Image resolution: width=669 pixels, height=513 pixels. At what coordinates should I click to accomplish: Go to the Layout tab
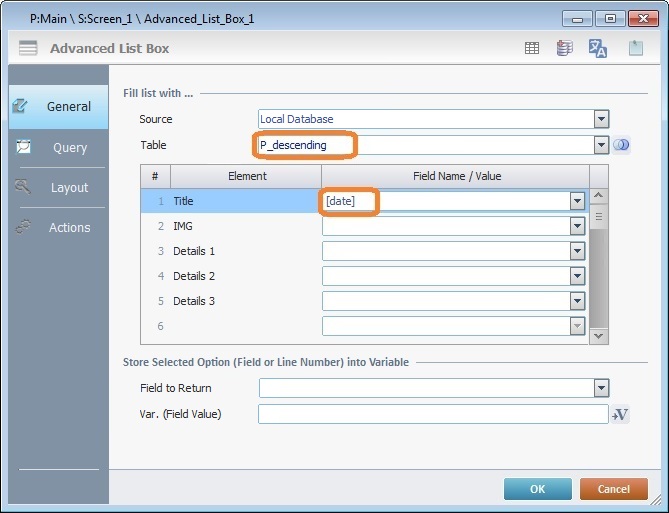pyautogui.click(x=58, y=187)
